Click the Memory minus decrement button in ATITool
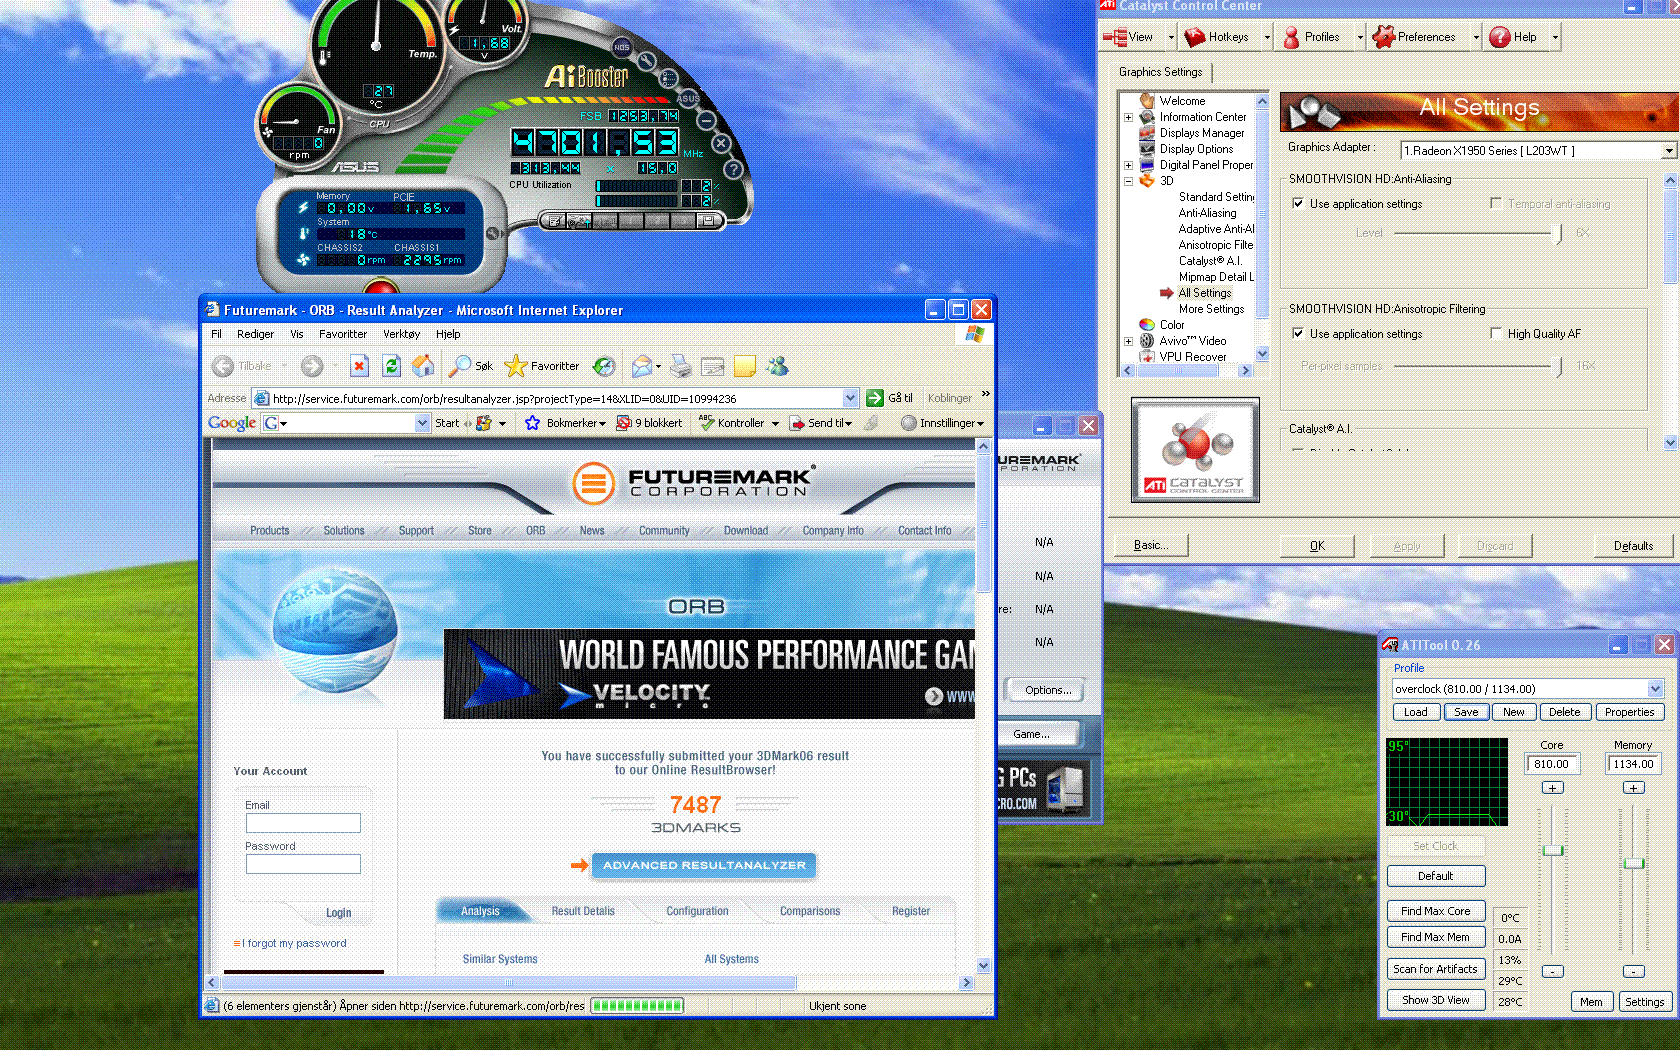Image resolution: width=1680 pixels, height=1050 pixels. click(1633, 971)
